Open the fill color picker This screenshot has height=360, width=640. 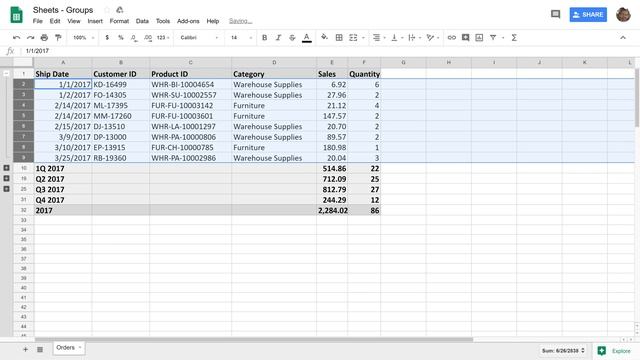324,38
